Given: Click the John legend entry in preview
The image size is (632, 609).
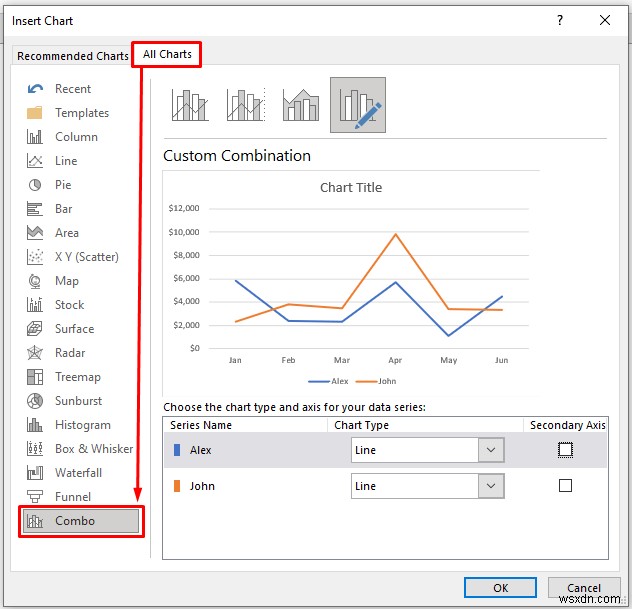Looking at the screenshot, I should [376, 381].
